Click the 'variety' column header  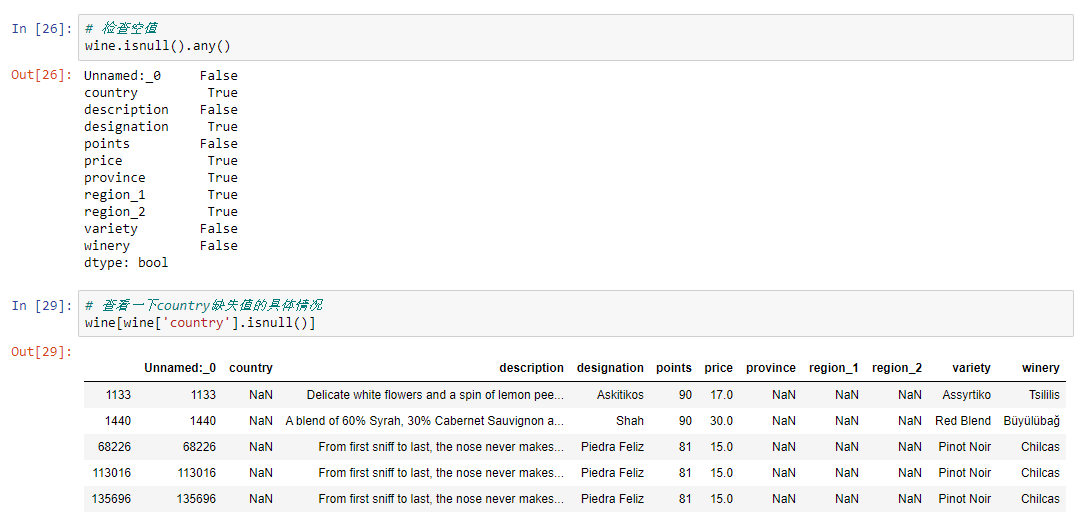(971, 368)
